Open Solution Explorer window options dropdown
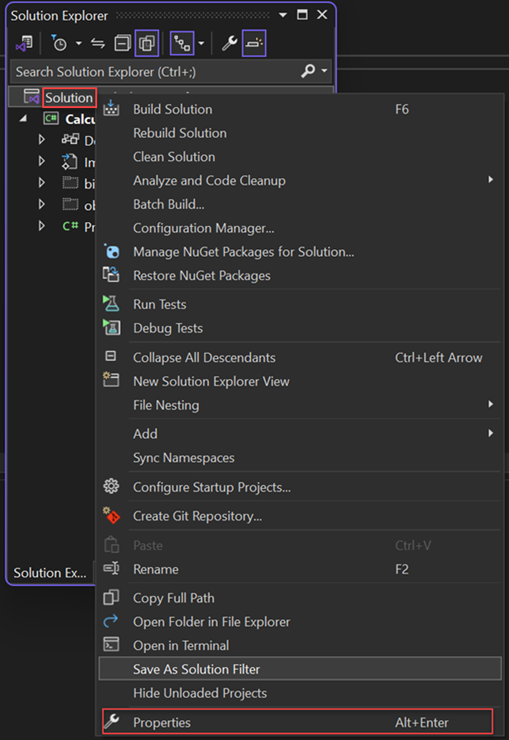 283,15
